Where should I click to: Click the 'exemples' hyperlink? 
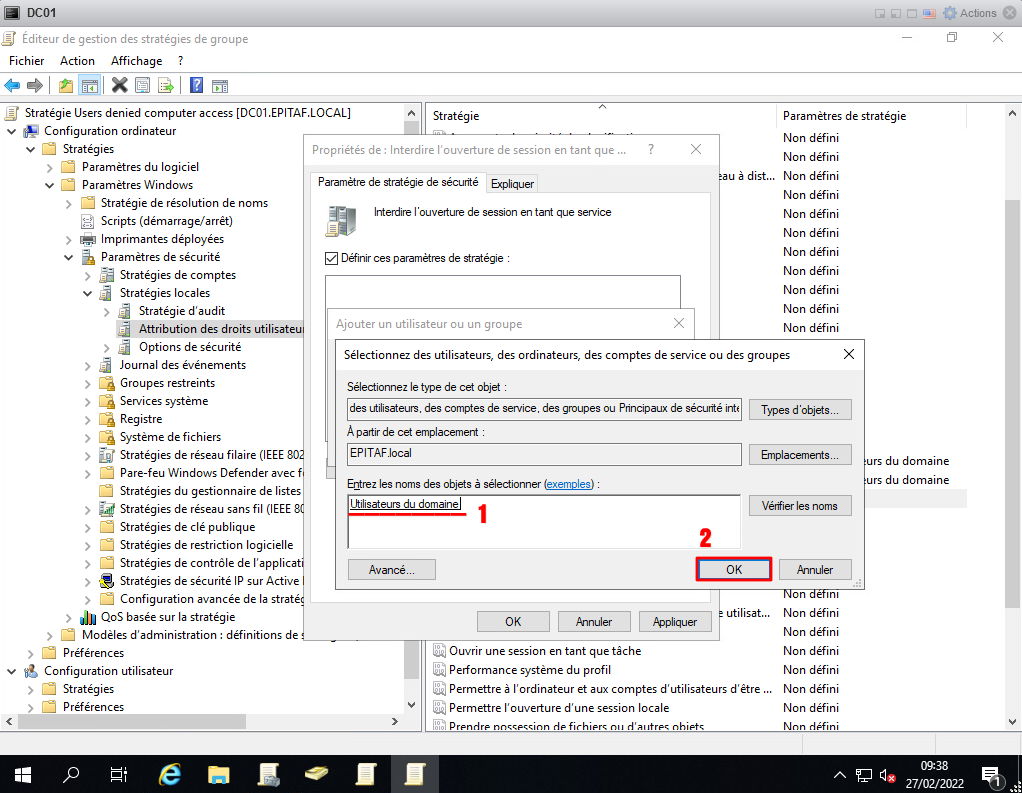click(x=569, y=483)
